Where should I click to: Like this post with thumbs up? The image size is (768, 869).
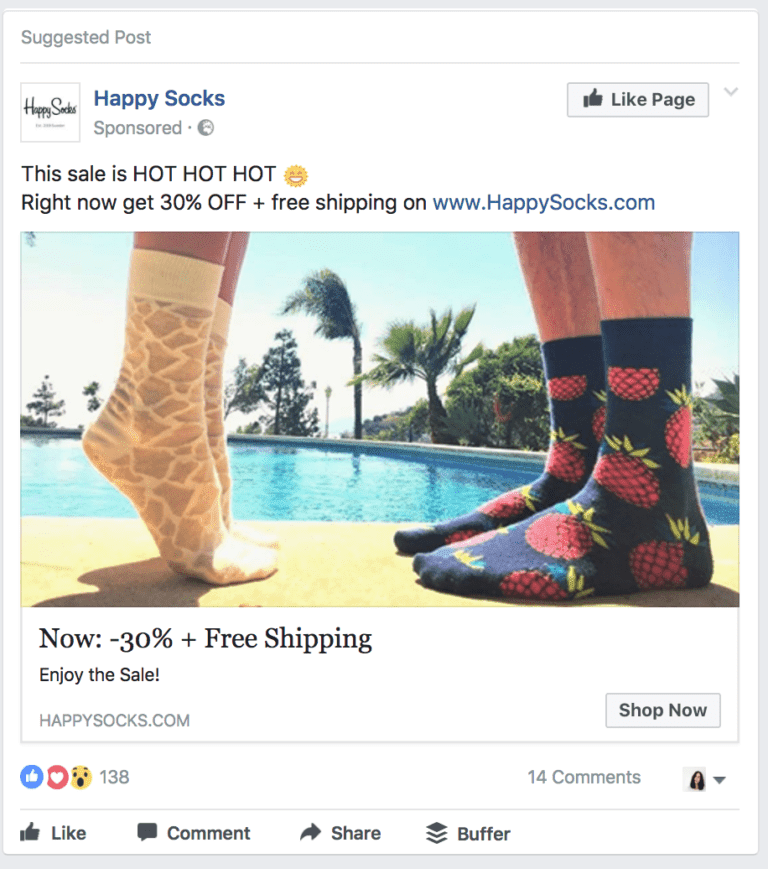click(54, 833)
